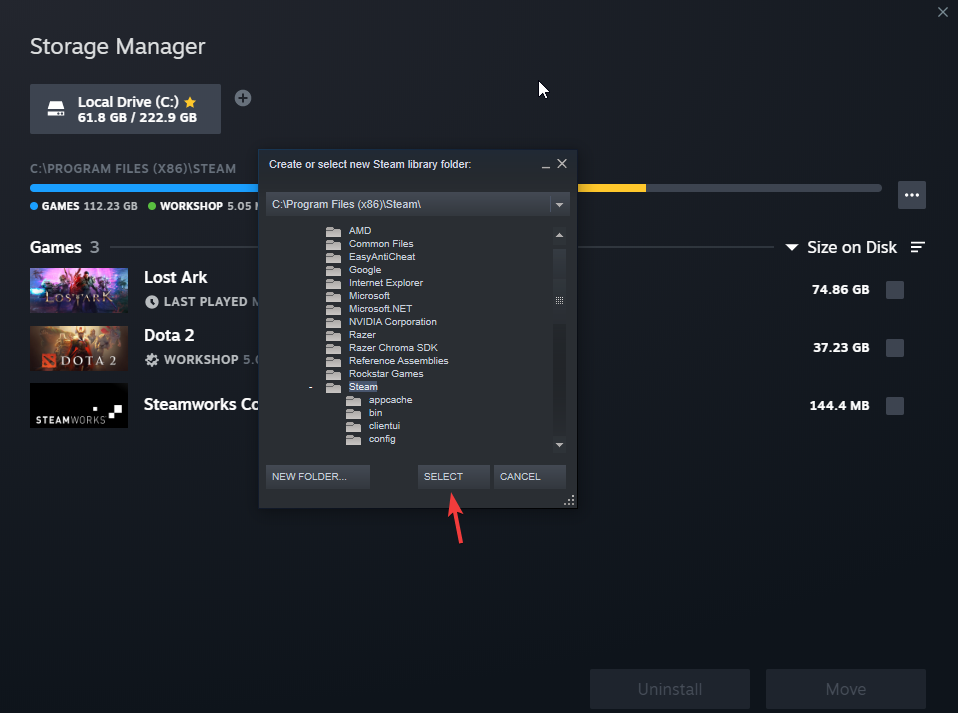958x713 pixels.
Task: Click the sort order icon beside Size on Disk
Action: tap(918, 247)
